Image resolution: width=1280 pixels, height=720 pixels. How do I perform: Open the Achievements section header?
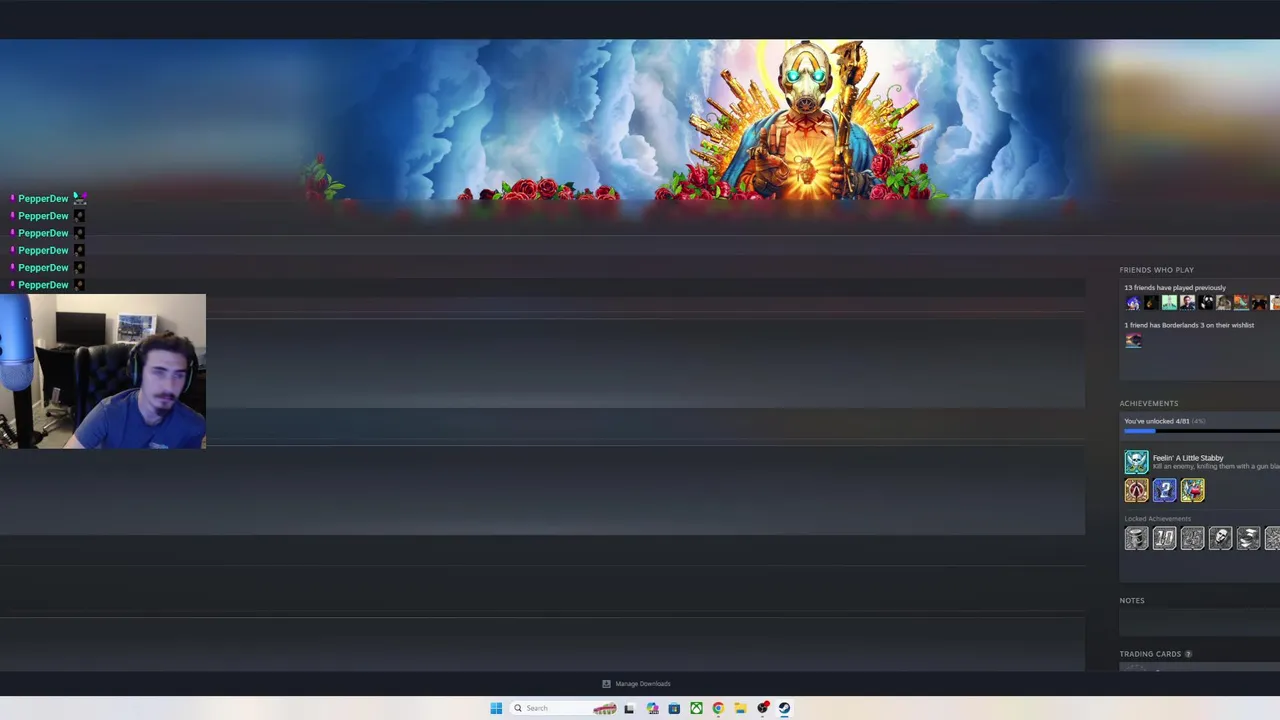point(1149,403)
